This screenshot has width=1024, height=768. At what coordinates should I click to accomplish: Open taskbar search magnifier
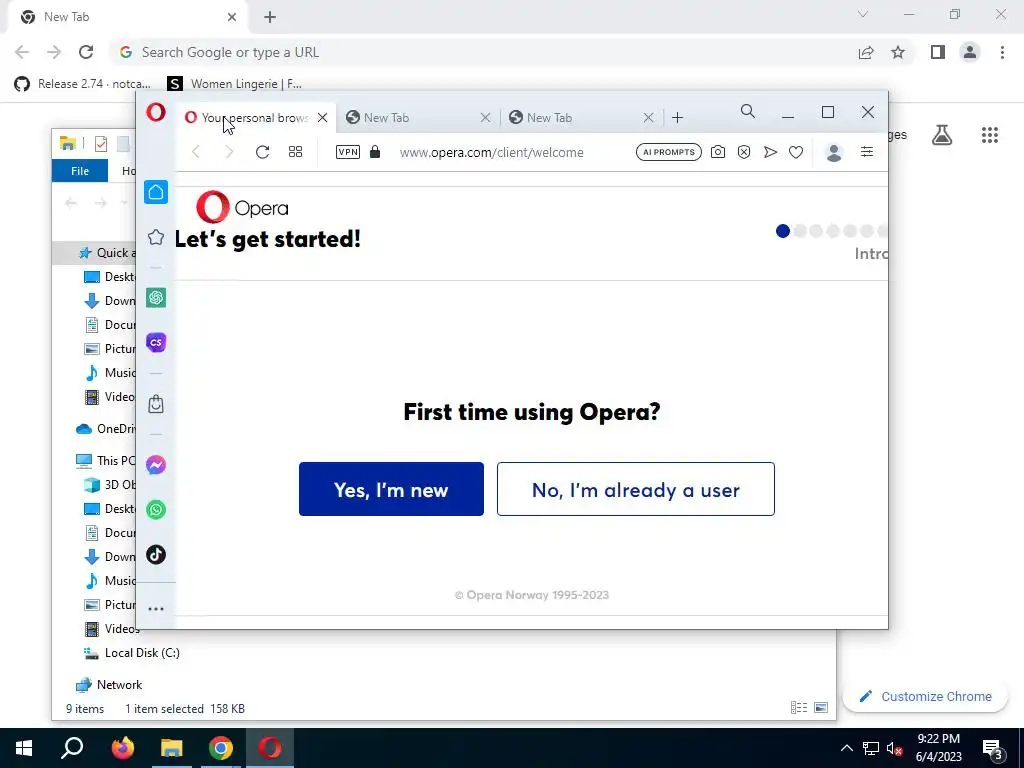pyautogui.click(x=72, y=748)
